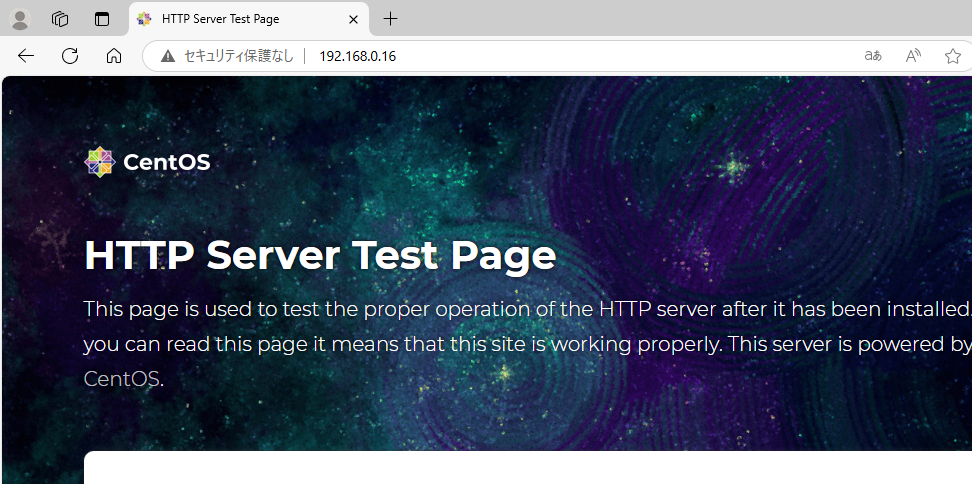
Task: Click the tab's CentOS favicon
Action: coord(144,19)
